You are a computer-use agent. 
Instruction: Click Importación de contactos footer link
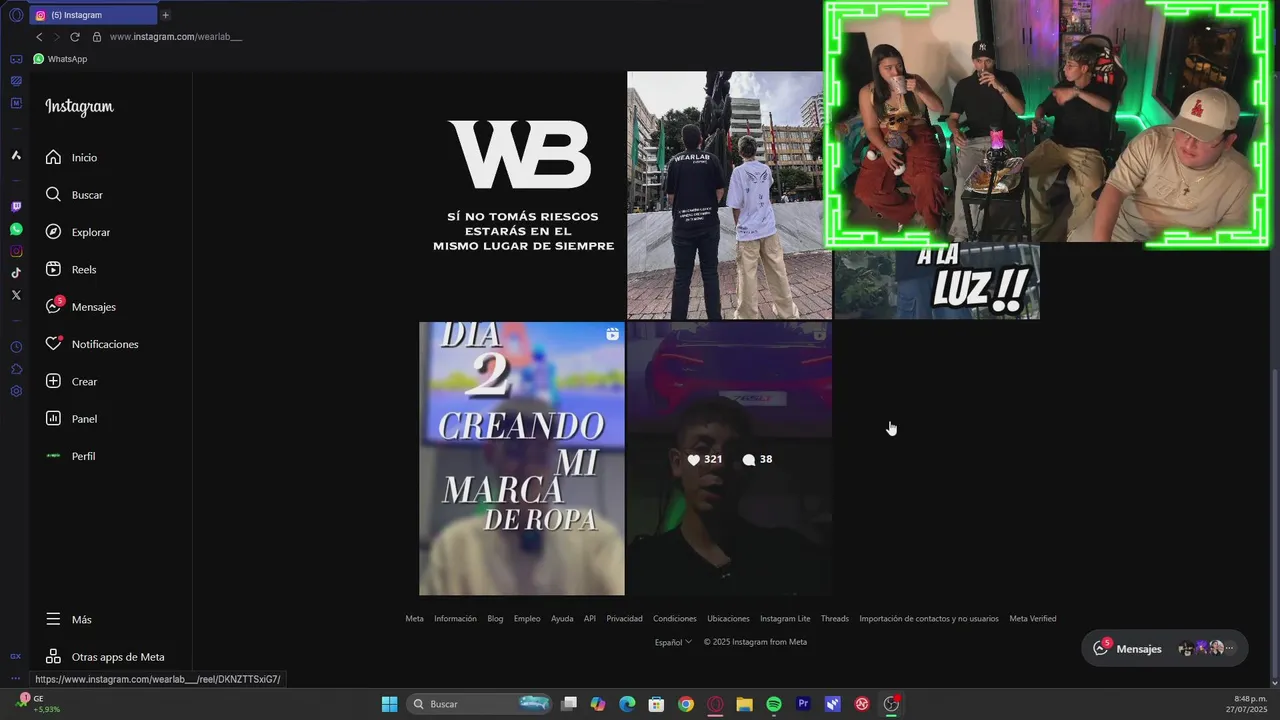click(929, 619)
